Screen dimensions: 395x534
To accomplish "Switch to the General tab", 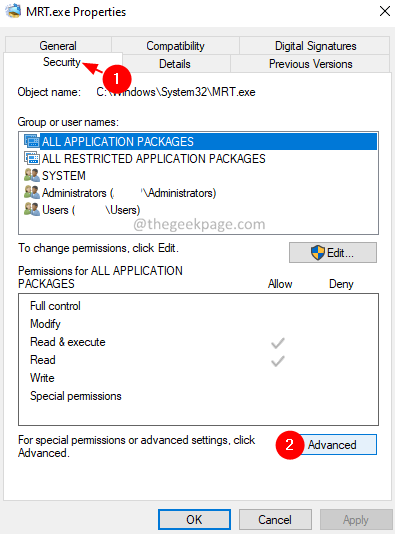I will click(x=58, y=46).
